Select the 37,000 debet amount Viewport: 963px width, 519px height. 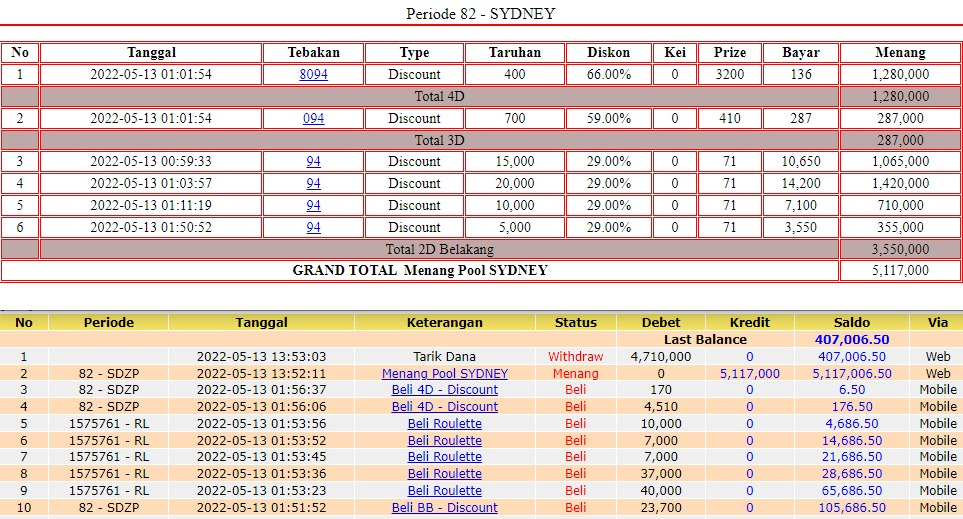click(661, 474)
